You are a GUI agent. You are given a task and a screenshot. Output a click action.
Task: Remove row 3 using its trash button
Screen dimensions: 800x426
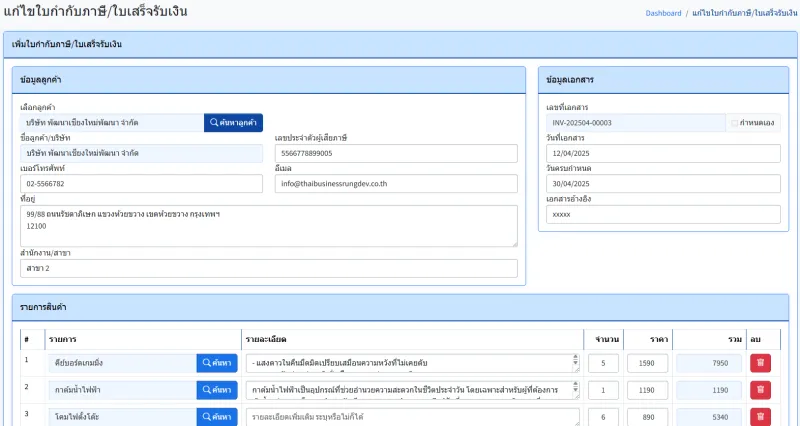click(x=760, y=416)
